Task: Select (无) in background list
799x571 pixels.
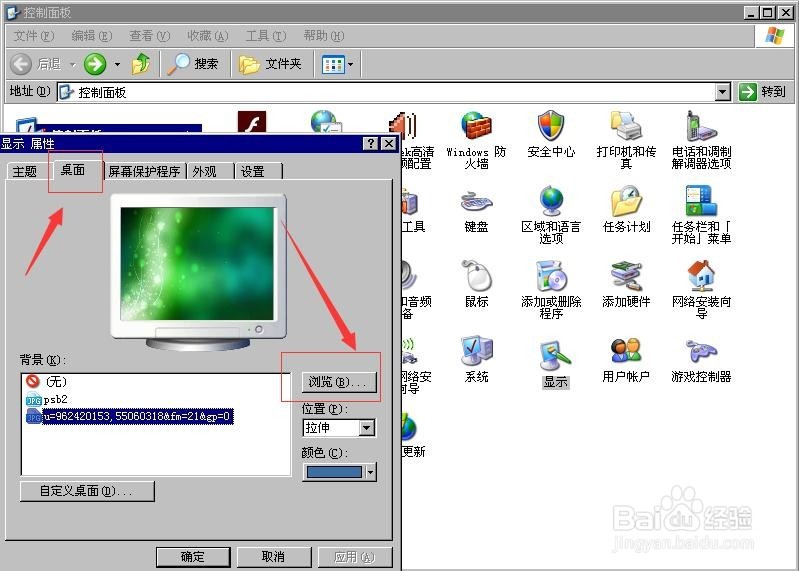Action: pyautogui.click(x=47, y=381)
